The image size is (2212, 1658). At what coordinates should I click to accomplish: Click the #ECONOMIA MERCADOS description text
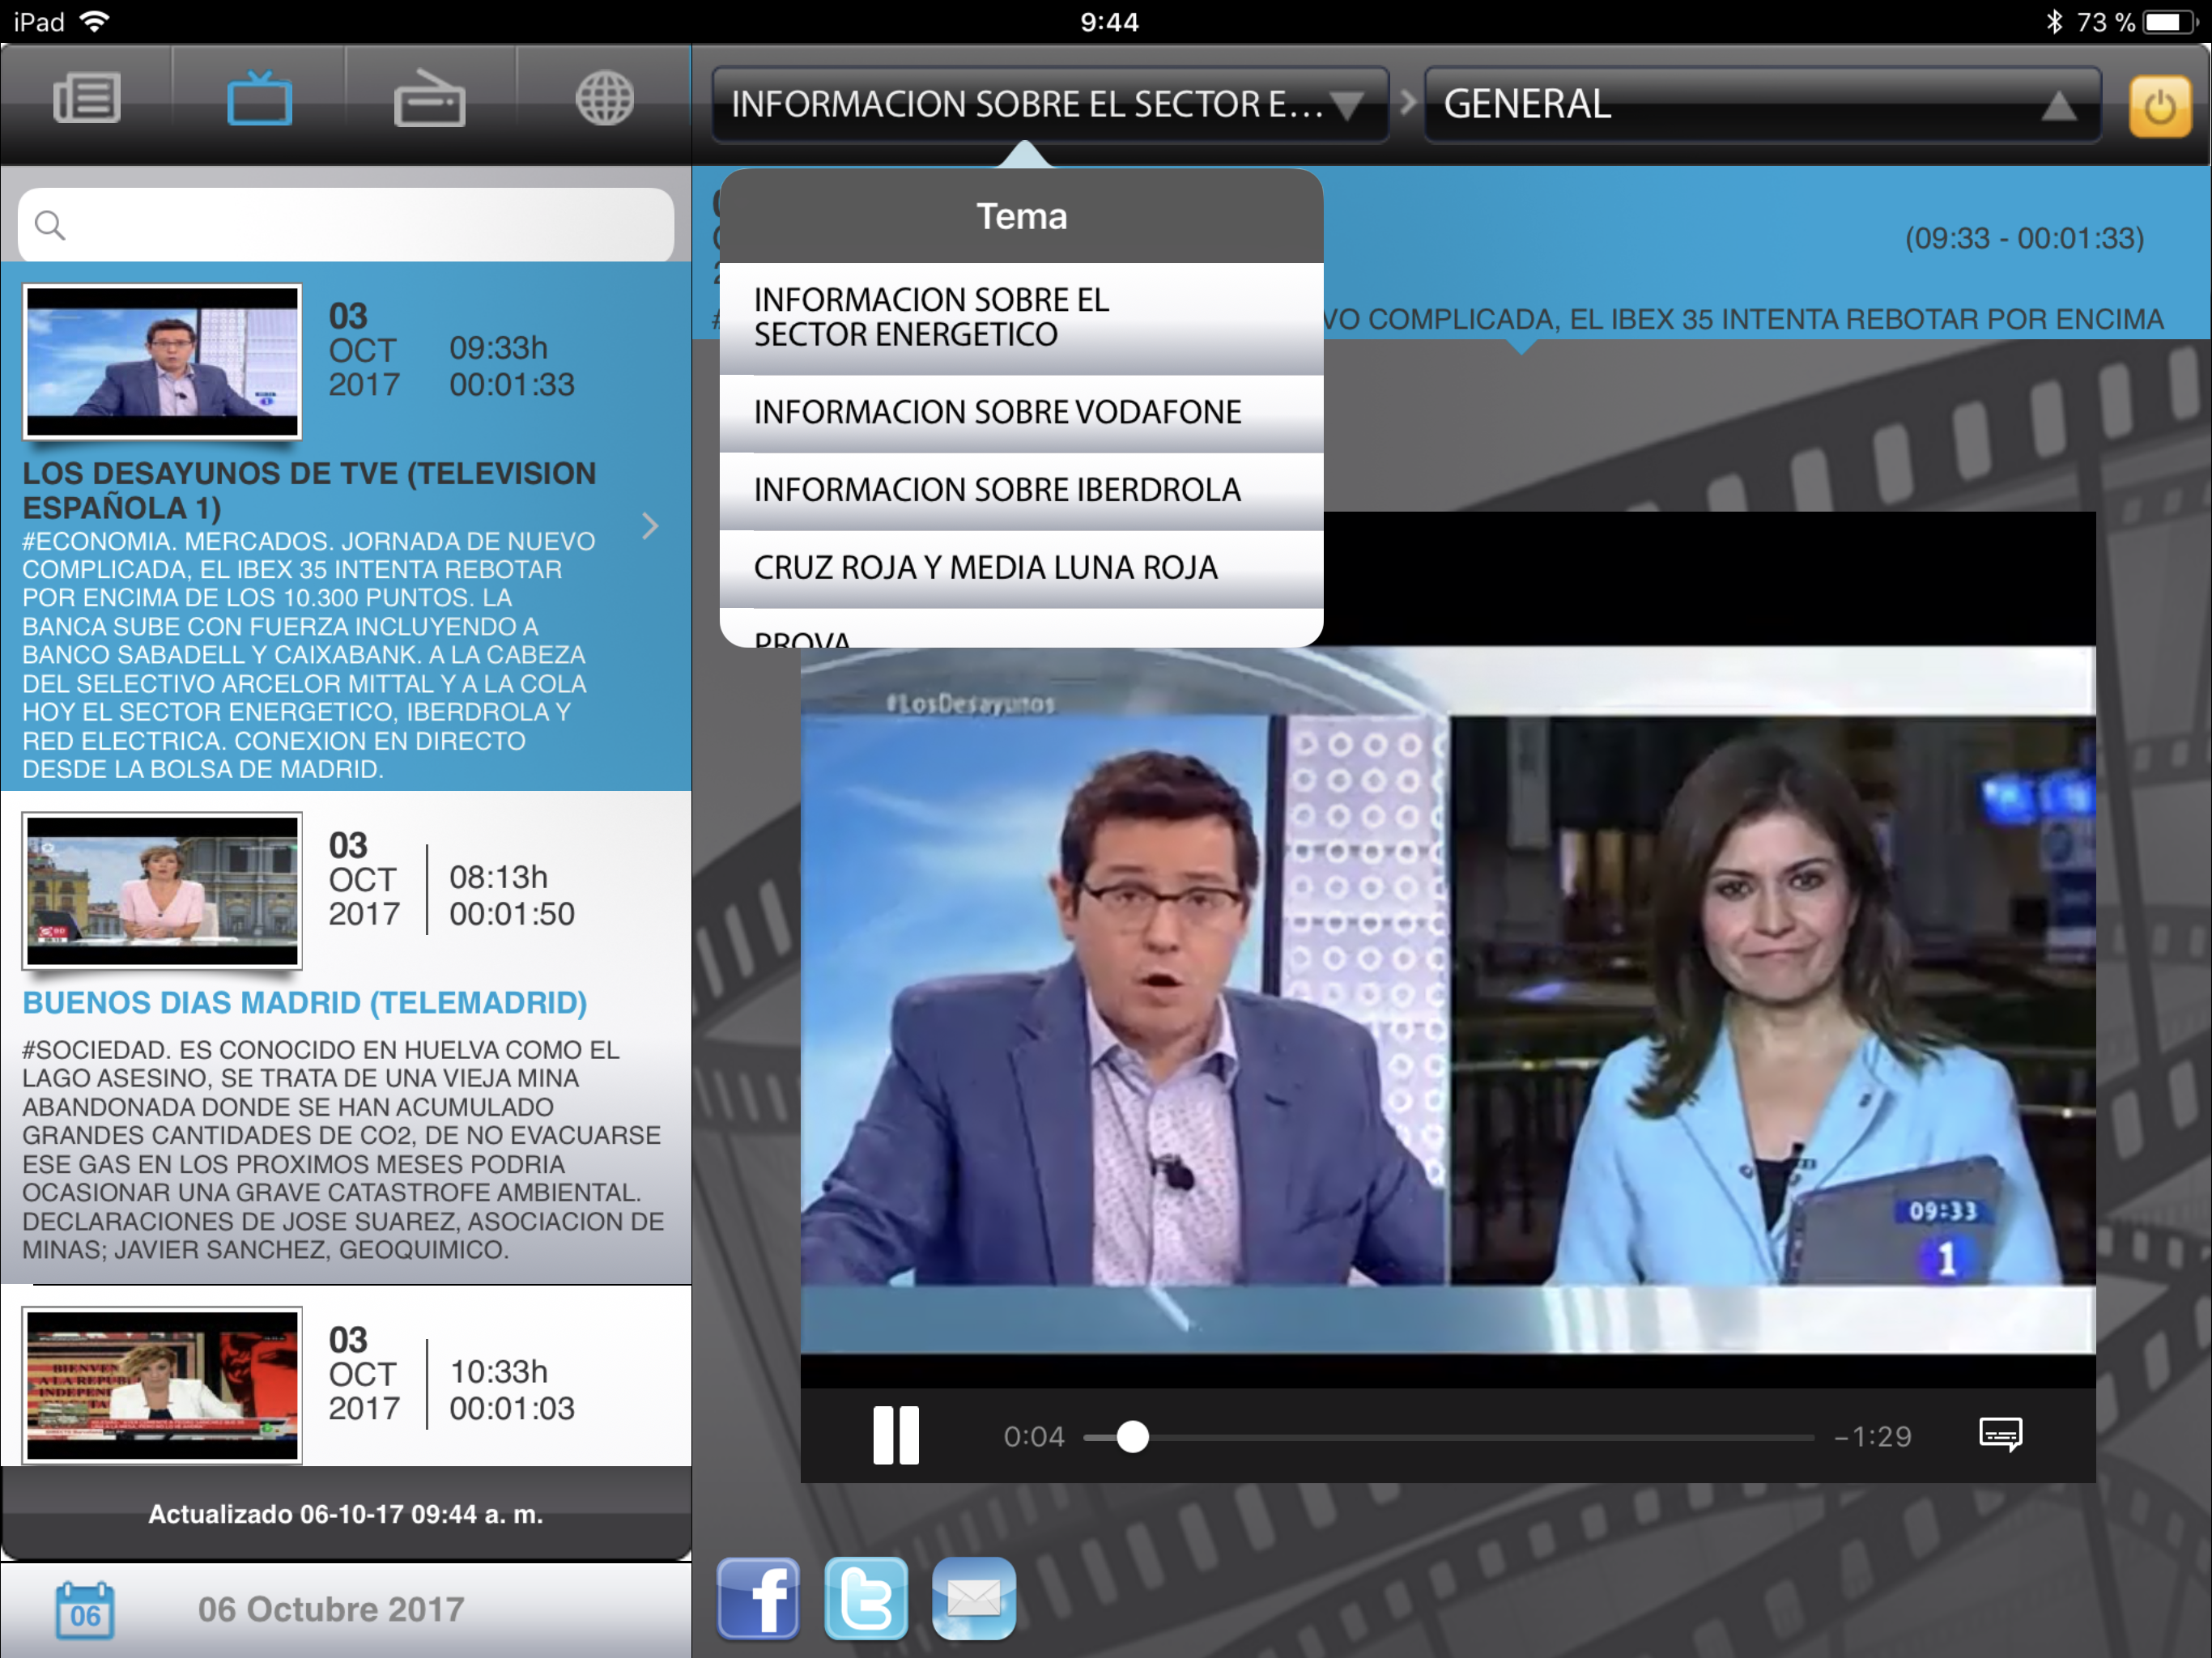click(309, 655)
